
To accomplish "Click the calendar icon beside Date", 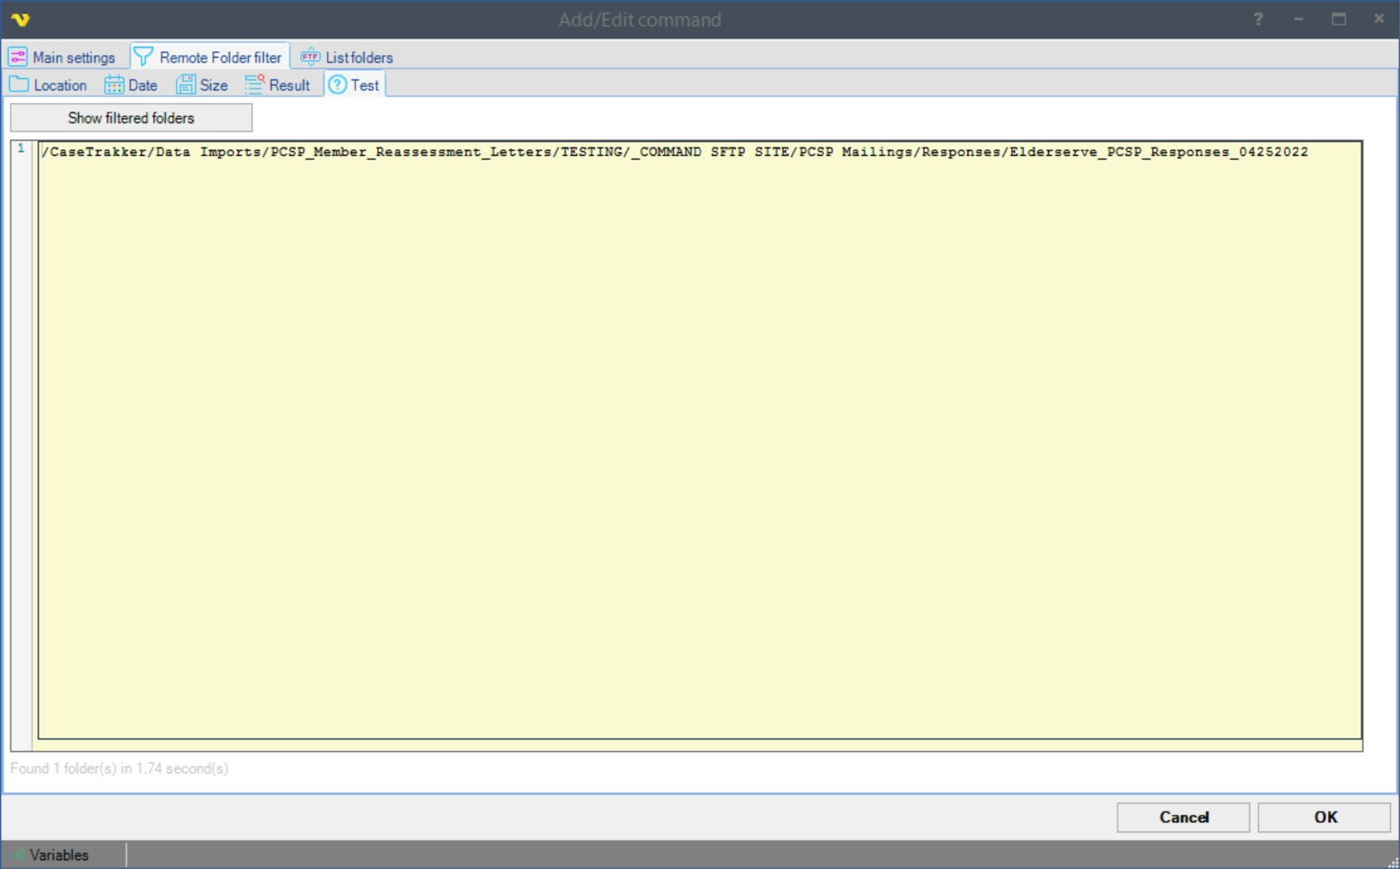I will pos(114,85).
